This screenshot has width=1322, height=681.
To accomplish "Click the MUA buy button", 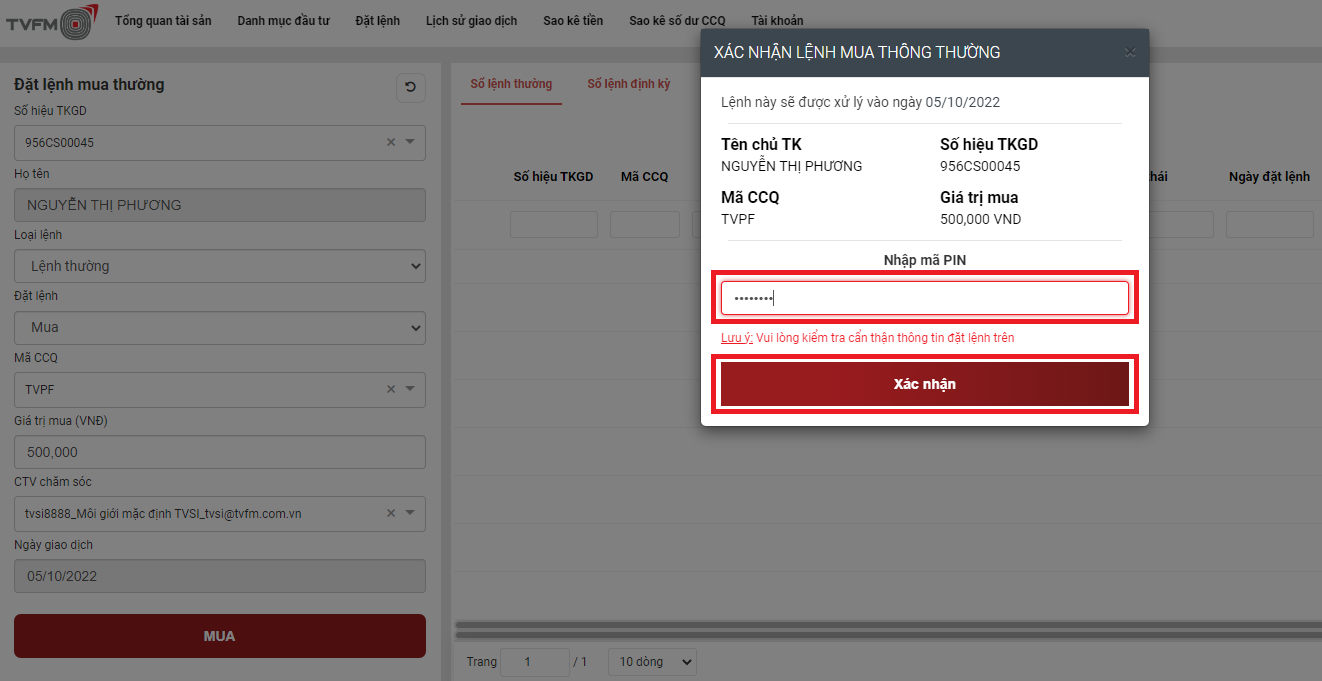I will [219, 636].
